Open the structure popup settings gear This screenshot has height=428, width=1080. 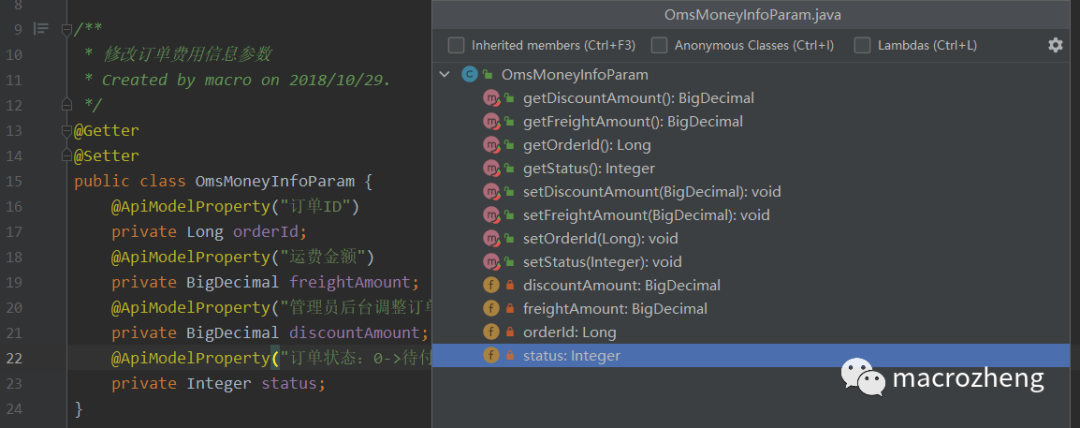tap(1055, 45)
